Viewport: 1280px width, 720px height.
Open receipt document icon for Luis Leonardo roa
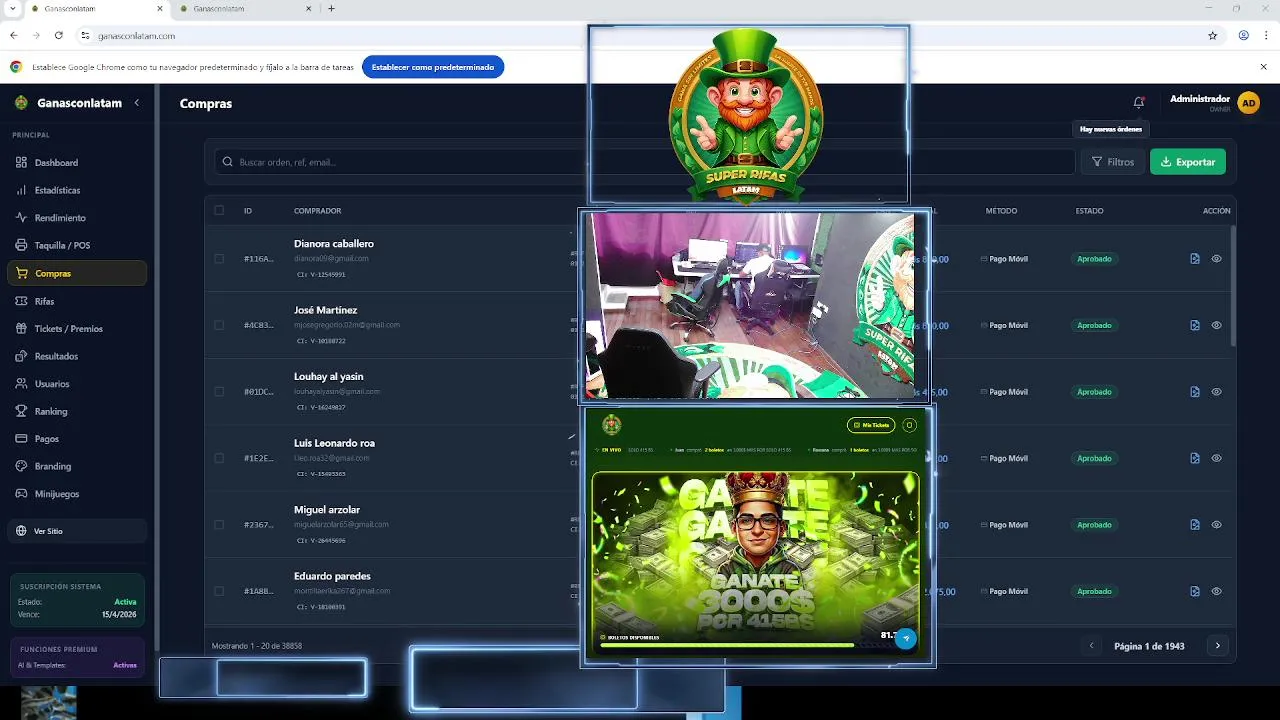(1195, 458)
